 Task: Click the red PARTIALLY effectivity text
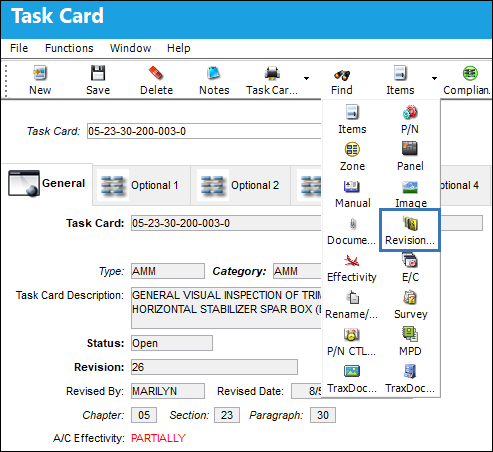[x=158, y=438]
